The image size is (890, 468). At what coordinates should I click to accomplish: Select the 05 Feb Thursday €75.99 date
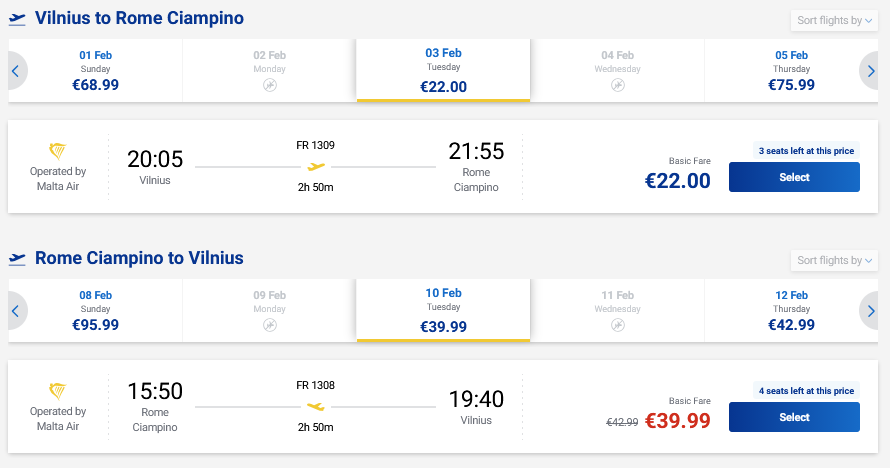coord(791,71)
